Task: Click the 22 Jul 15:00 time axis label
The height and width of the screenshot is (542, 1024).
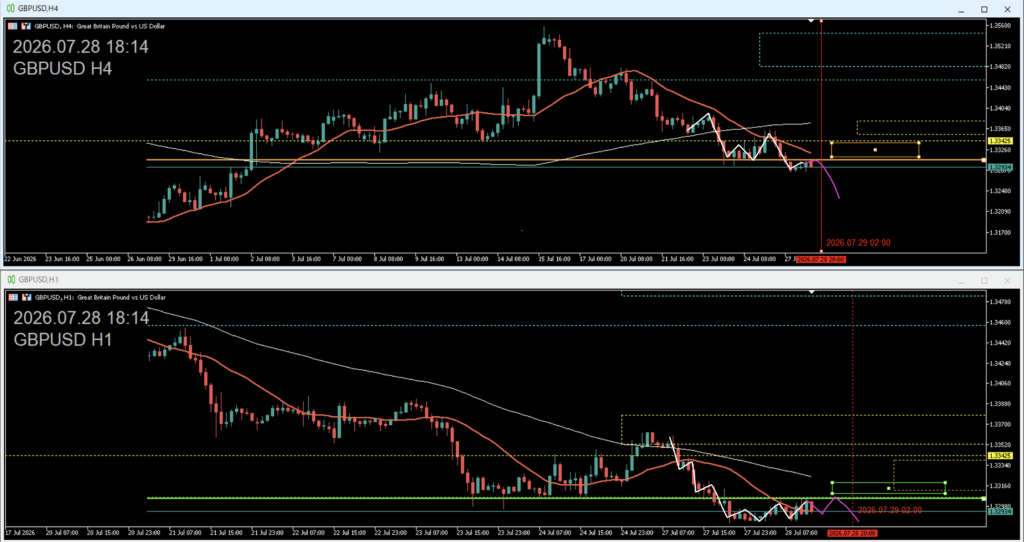Action: [x=347, y=534]
